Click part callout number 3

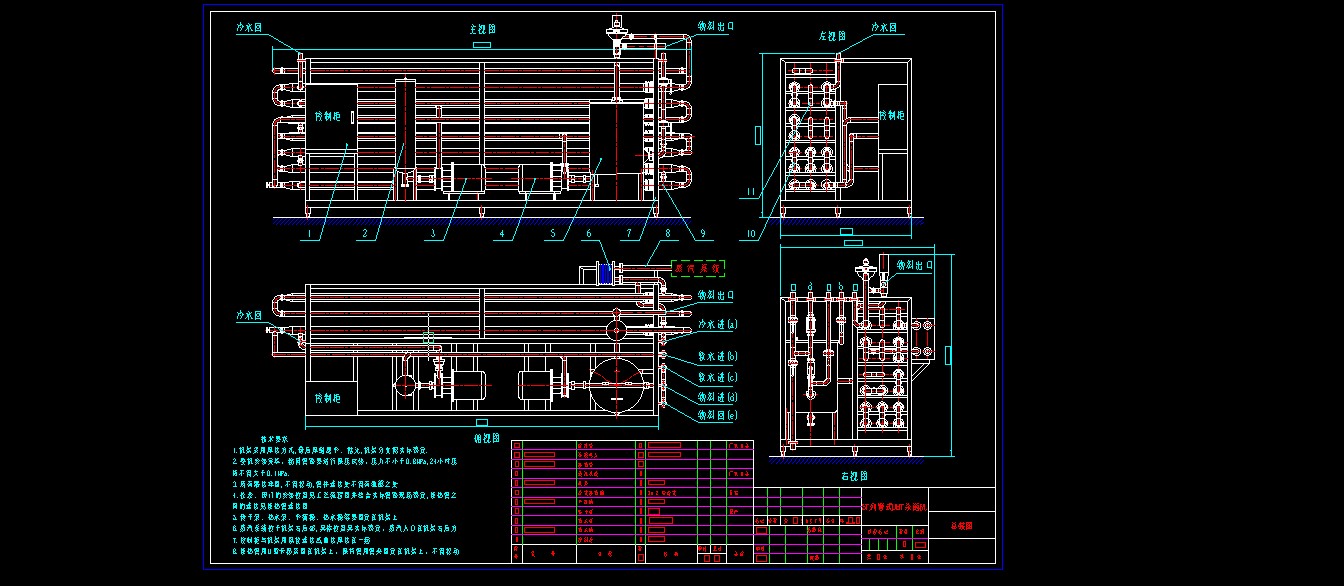coord(433,234)
